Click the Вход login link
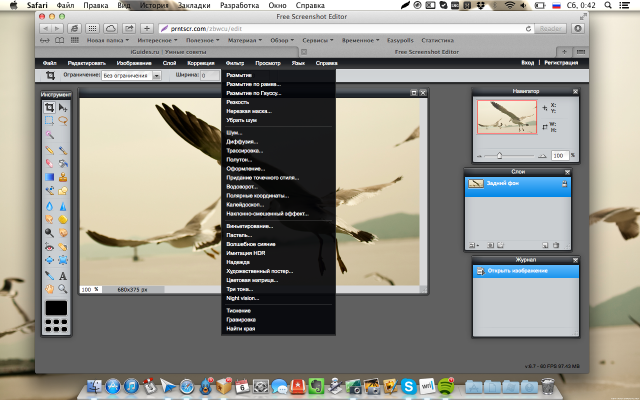This screenshot has height=400, width=640. point(528,63)
